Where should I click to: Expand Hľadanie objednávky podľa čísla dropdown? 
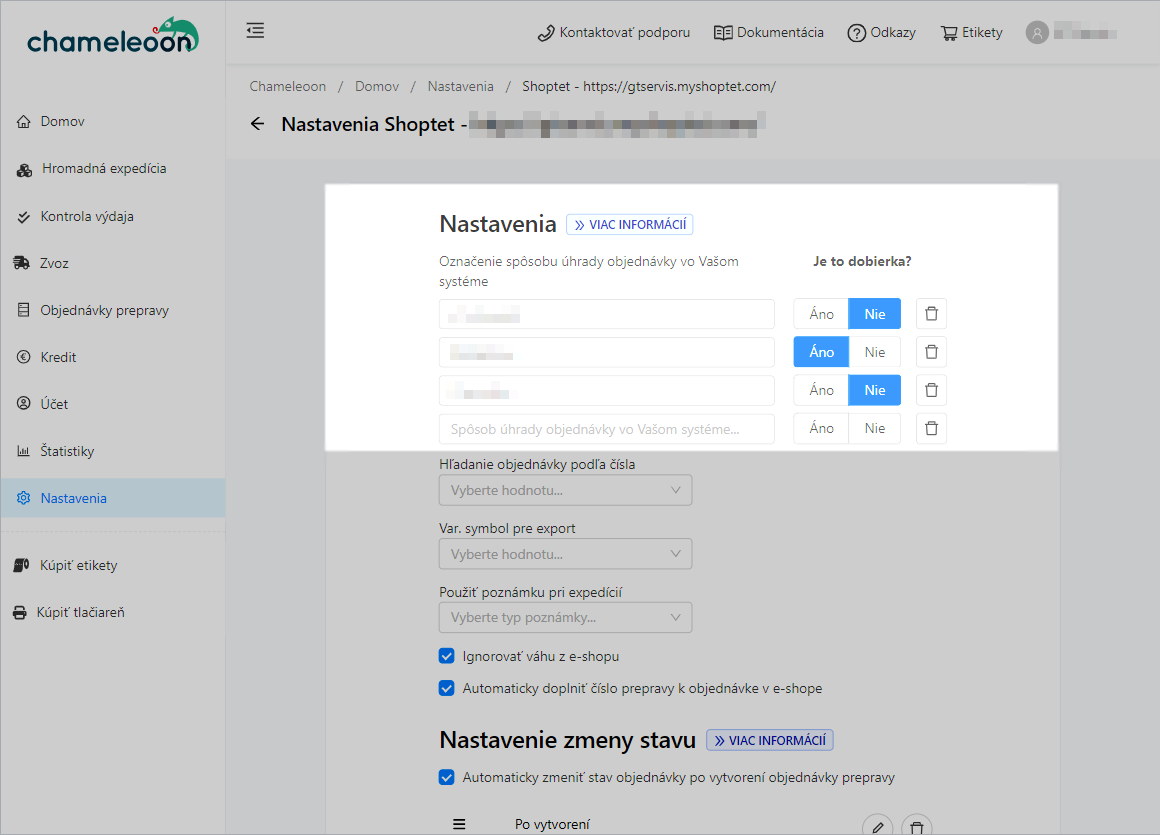click(565, 490)
